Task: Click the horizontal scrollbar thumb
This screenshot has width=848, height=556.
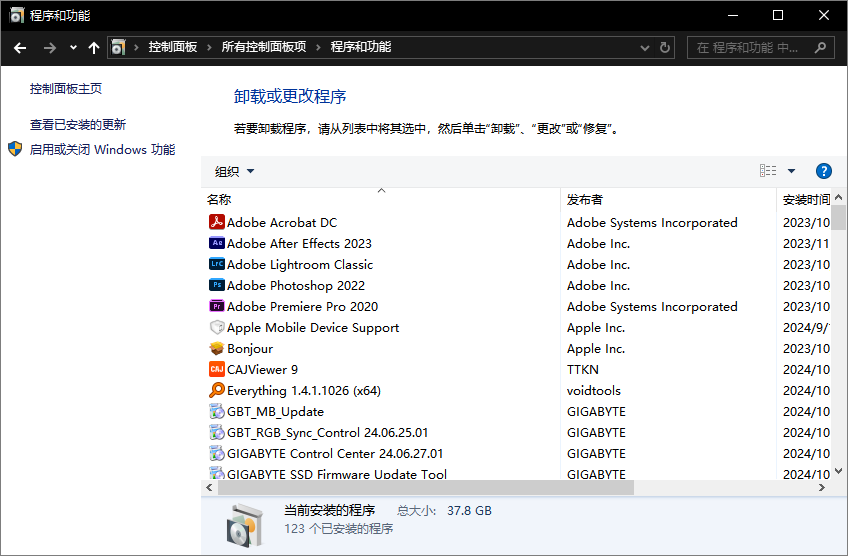Action: (x=426, y=487)
